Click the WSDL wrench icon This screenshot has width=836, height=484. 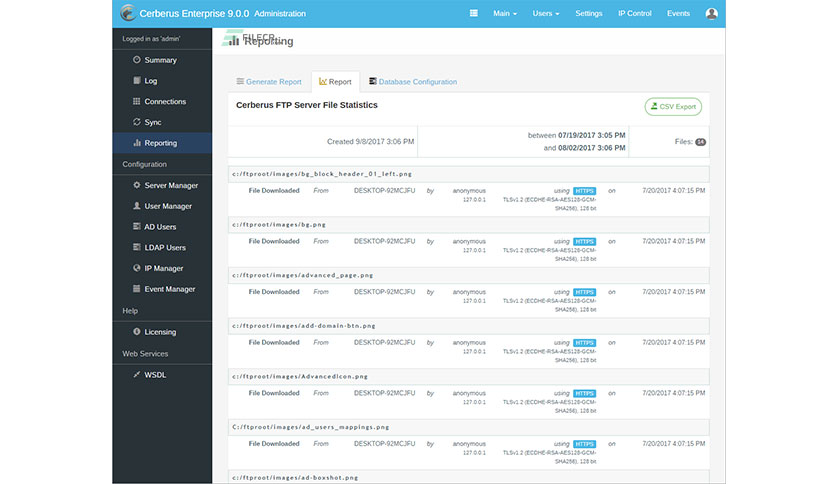(x=136, y=375)
